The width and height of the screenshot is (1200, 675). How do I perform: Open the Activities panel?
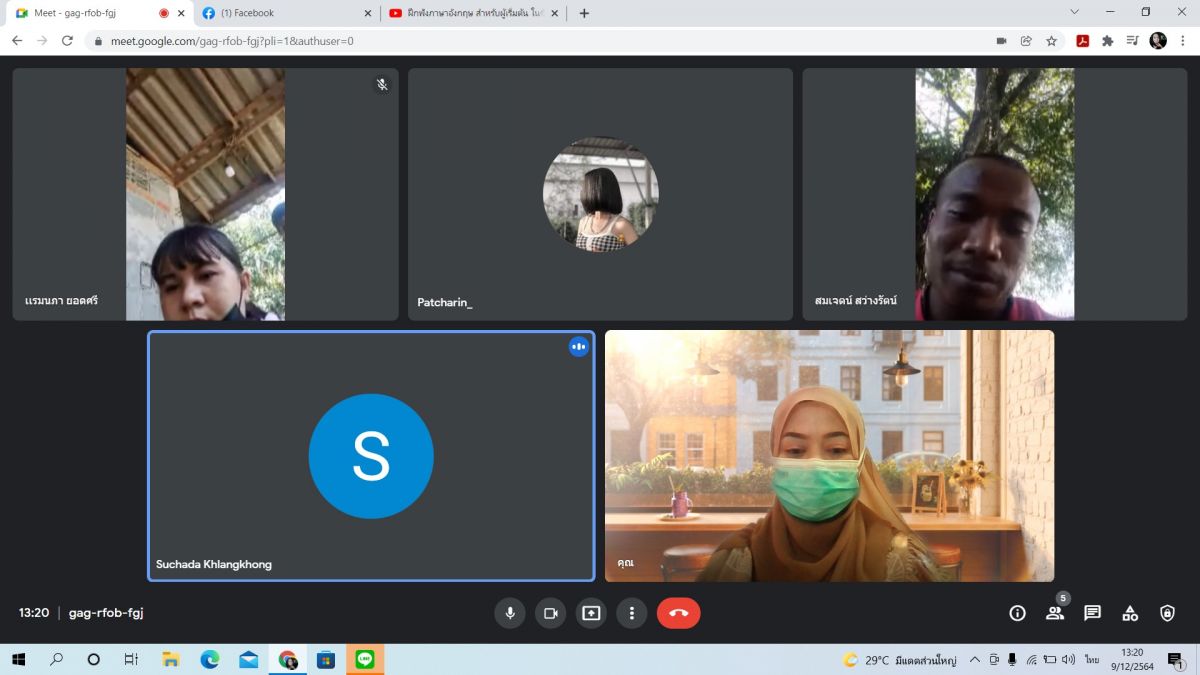(1130, 613)
